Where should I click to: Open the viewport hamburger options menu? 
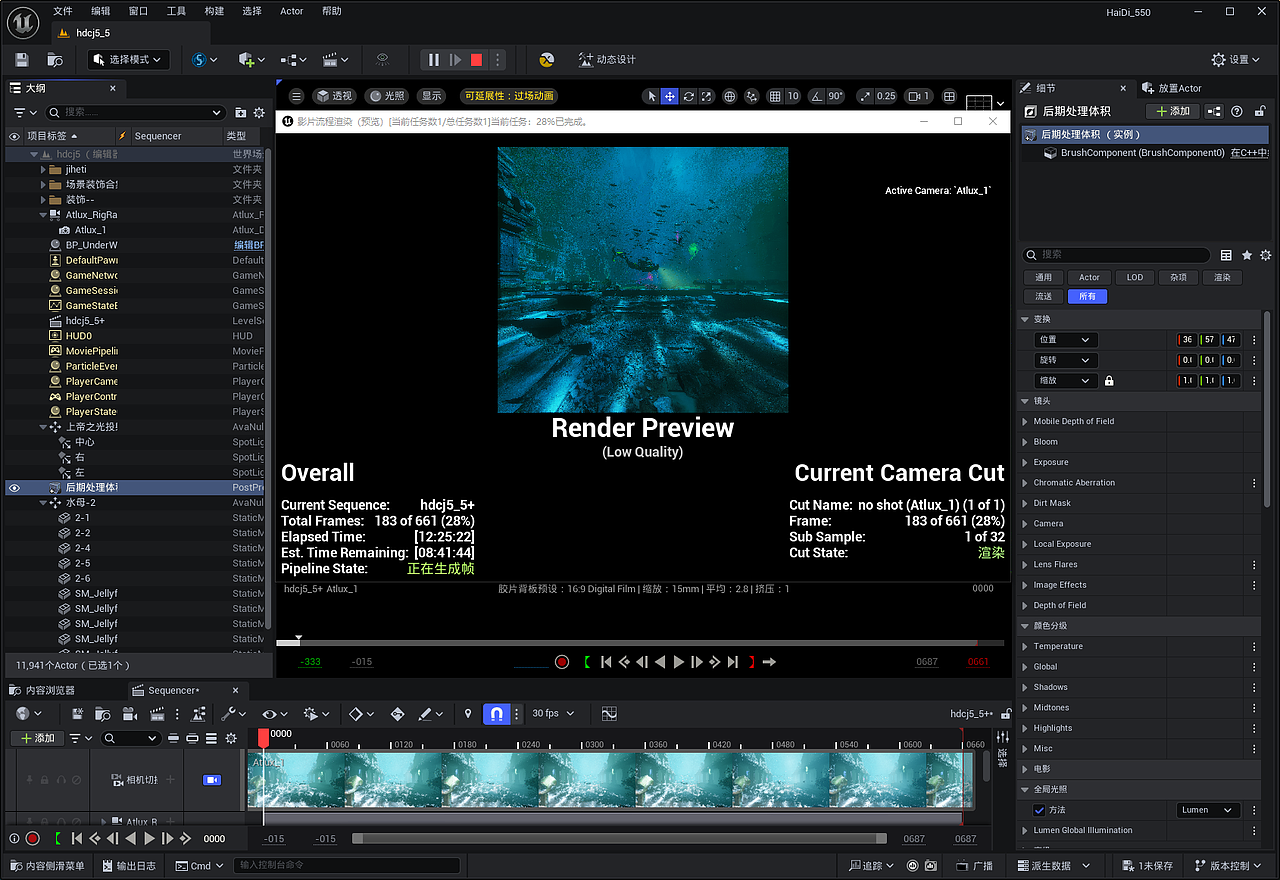(x=296, y=96)
